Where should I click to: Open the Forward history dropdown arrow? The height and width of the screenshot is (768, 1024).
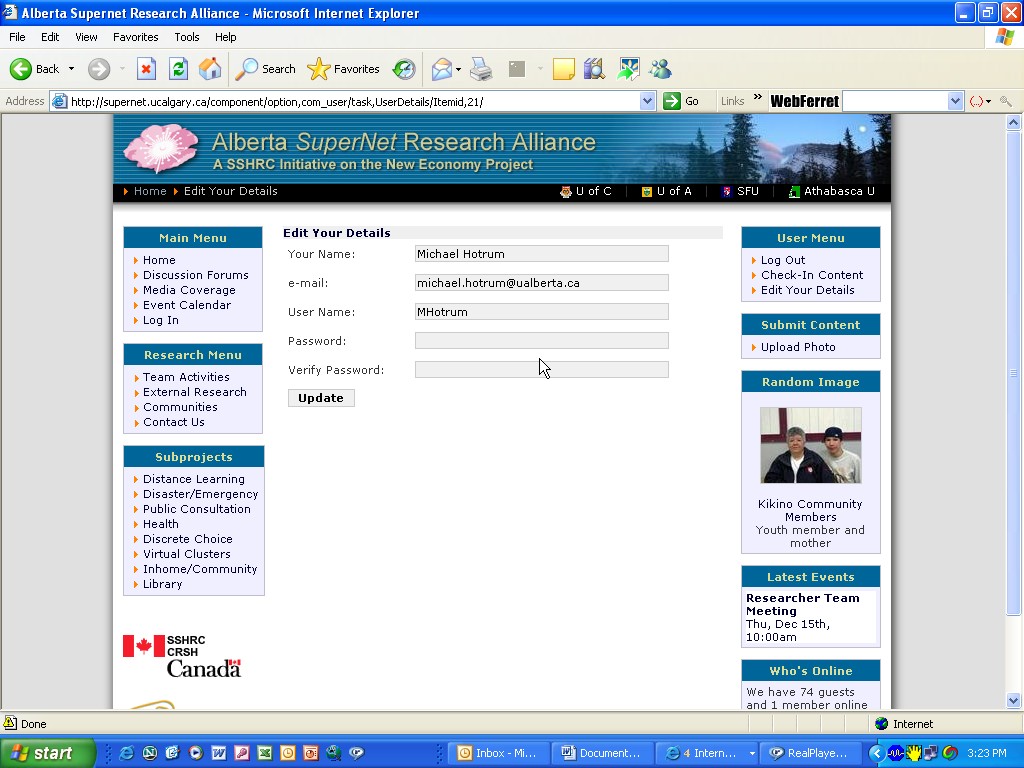122,69
